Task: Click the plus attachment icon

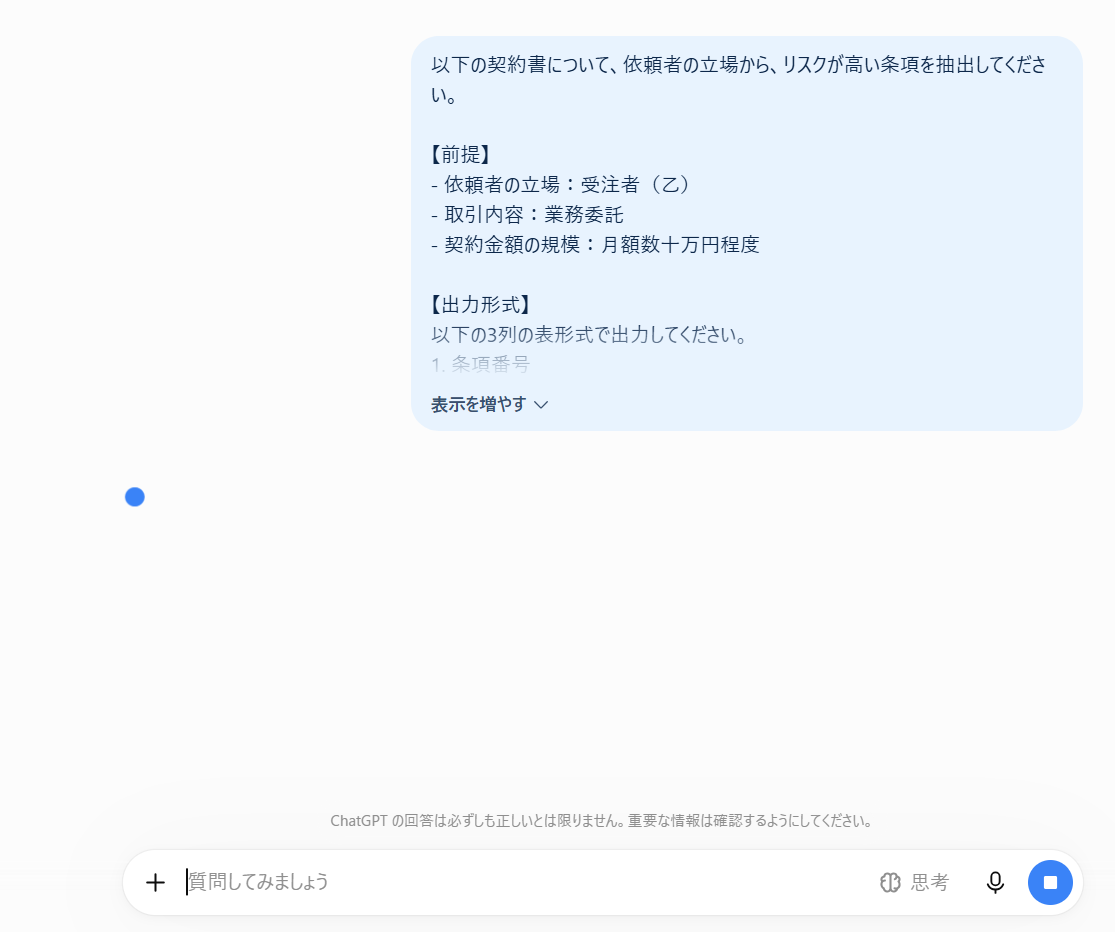Action: point(155,882)
